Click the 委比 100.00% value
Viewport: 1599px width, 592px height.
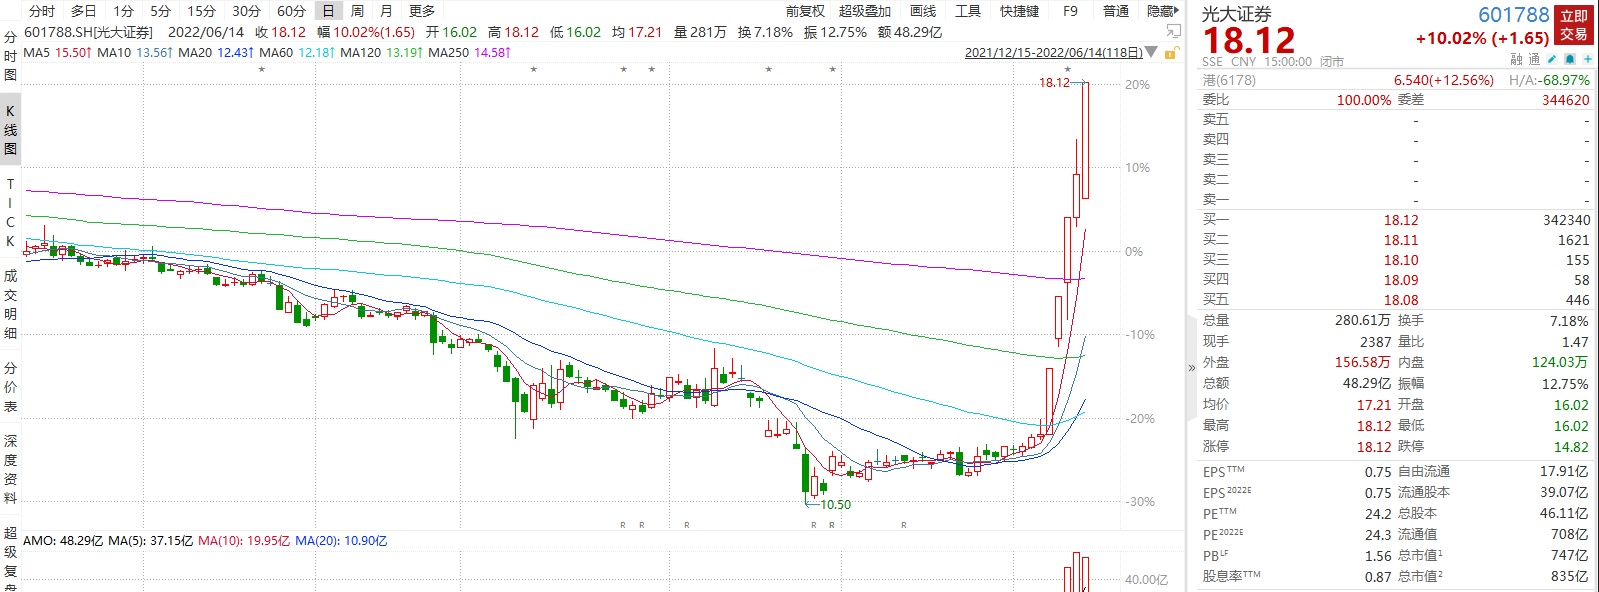click(1364, 100)
